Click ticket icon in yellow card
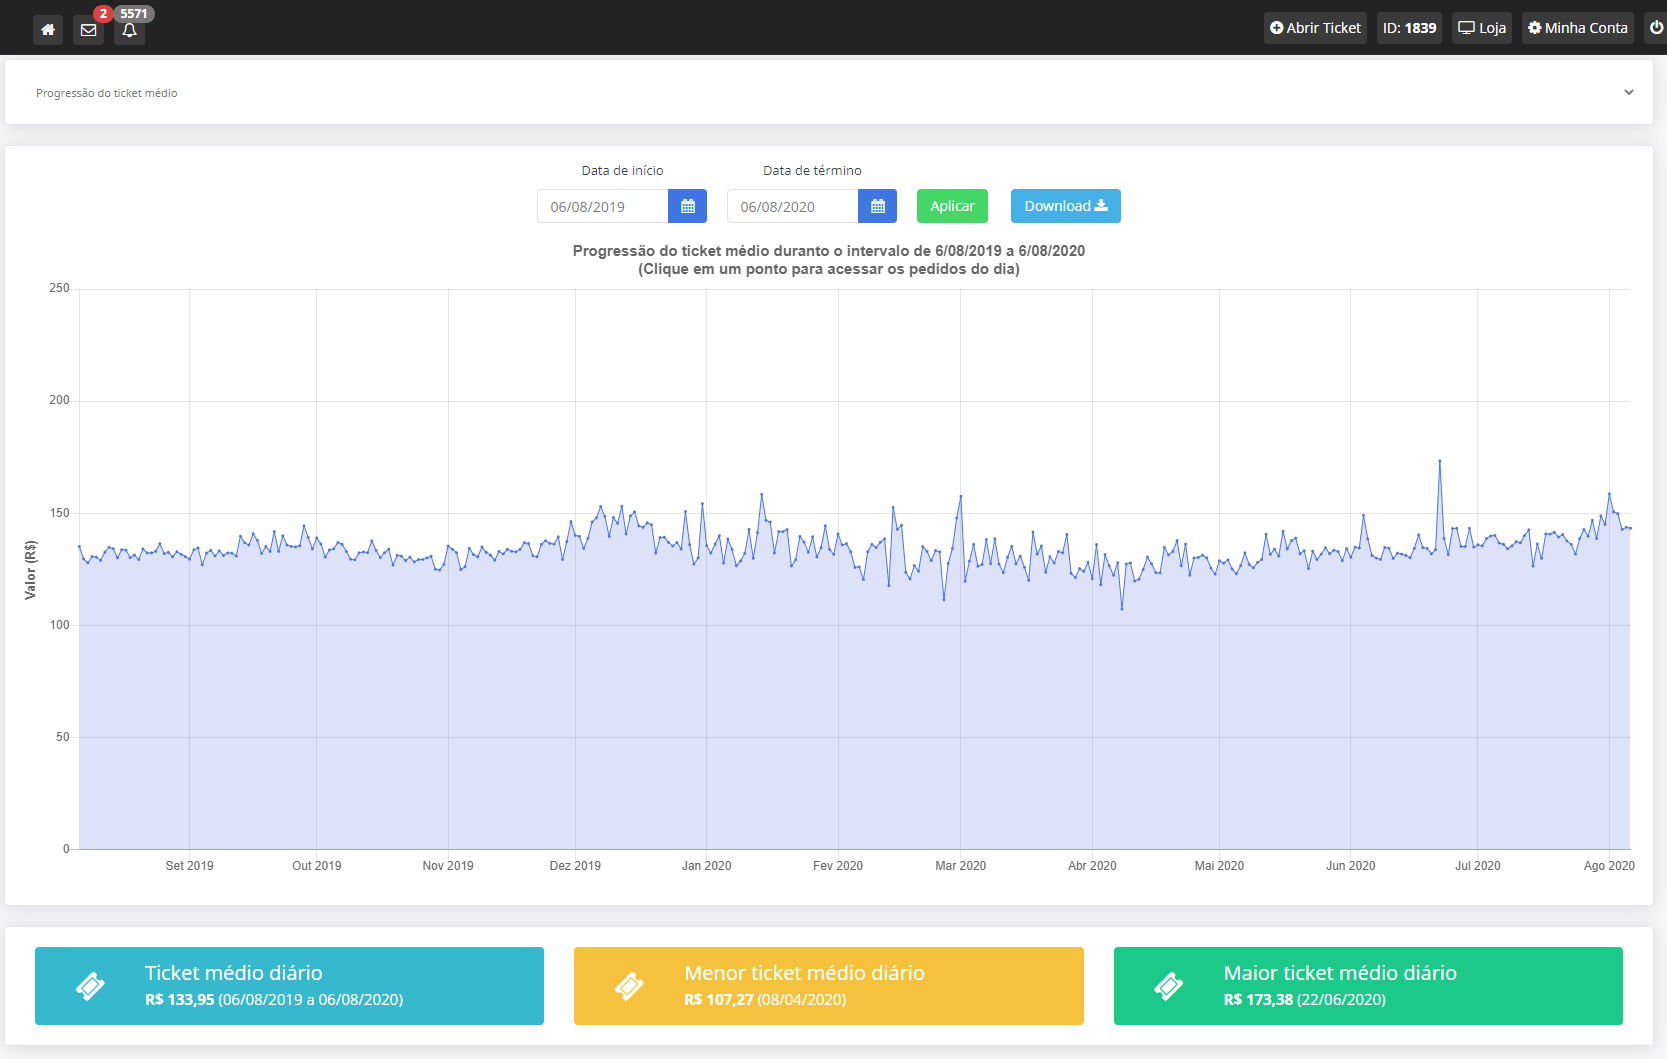1667x1059 pixels. [x=629, y=986]
